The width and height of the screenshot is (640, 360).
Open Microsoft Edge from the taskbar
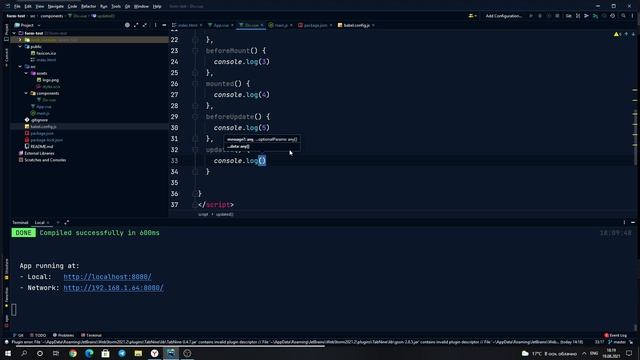tap(89, 353)
